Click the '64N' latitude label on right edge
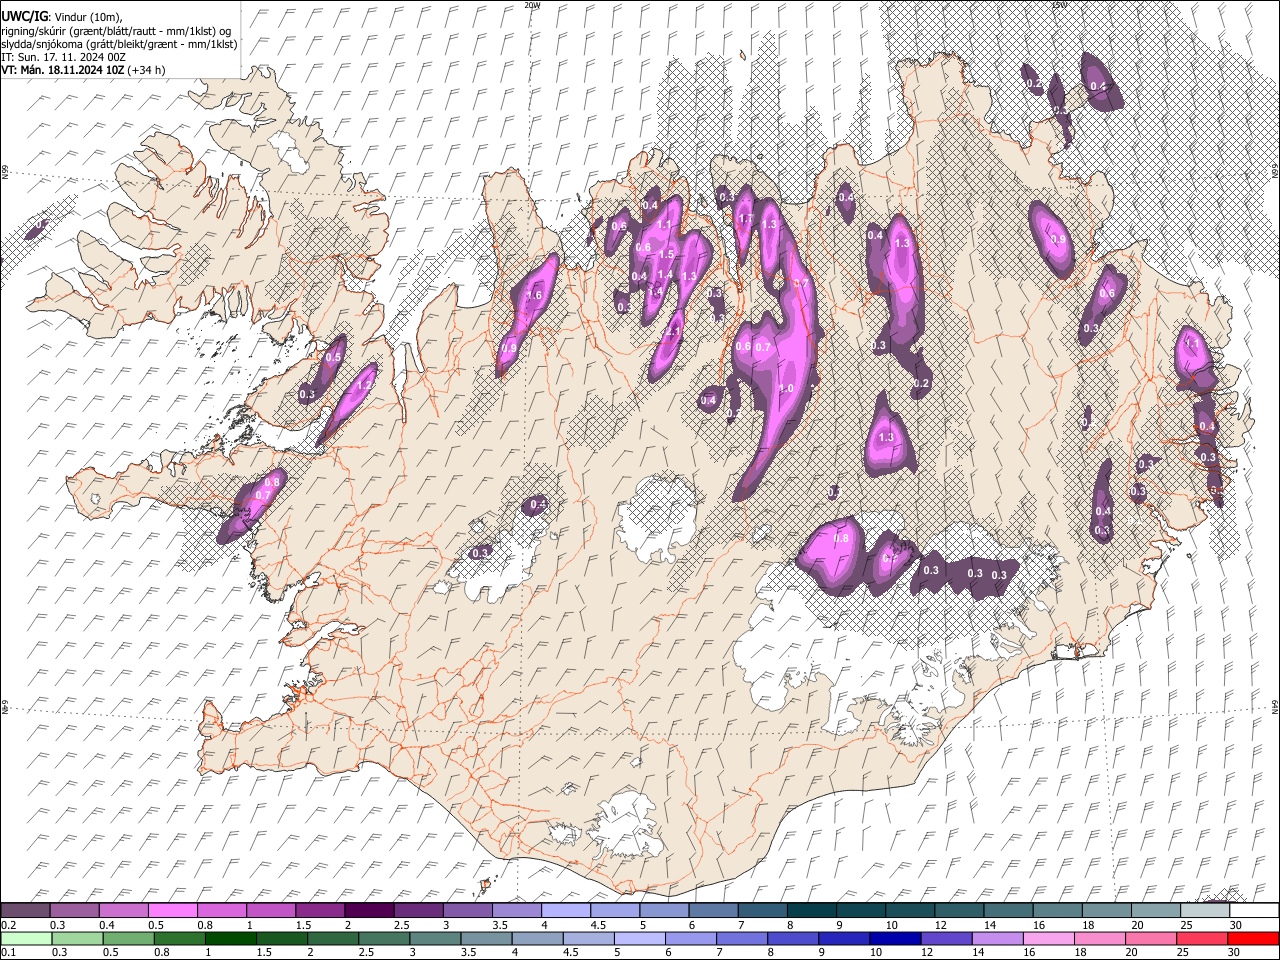 click(1275, 707)
